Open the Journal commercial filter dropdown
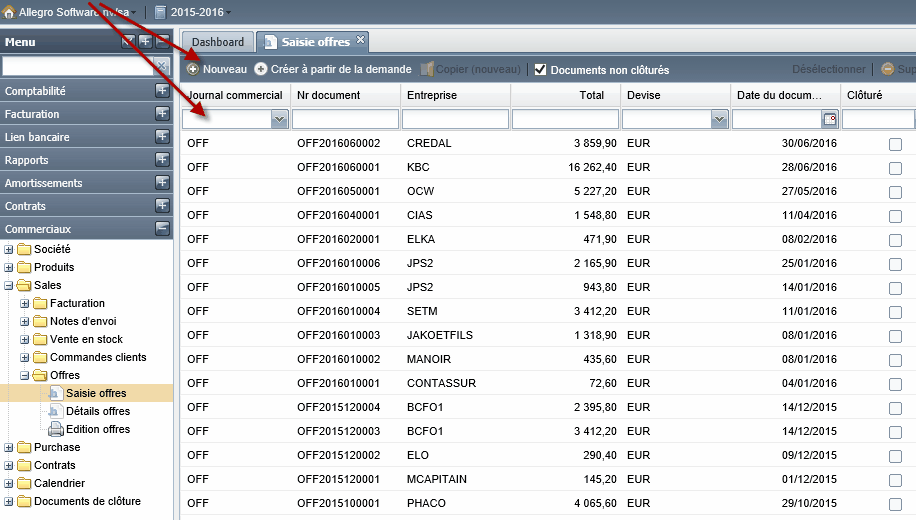Screen dimensions: 916x520 (x=279, y=119)
